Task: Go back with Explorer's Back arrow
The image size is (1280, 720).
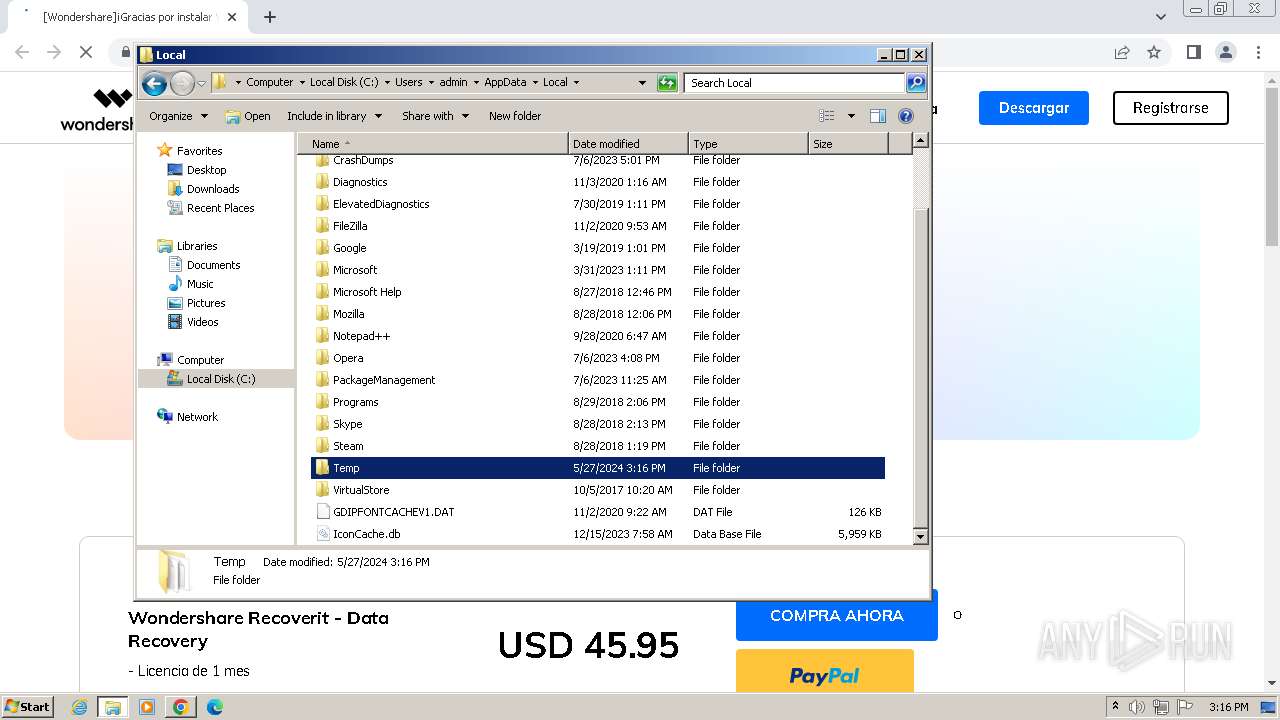Action: [154, 83]
